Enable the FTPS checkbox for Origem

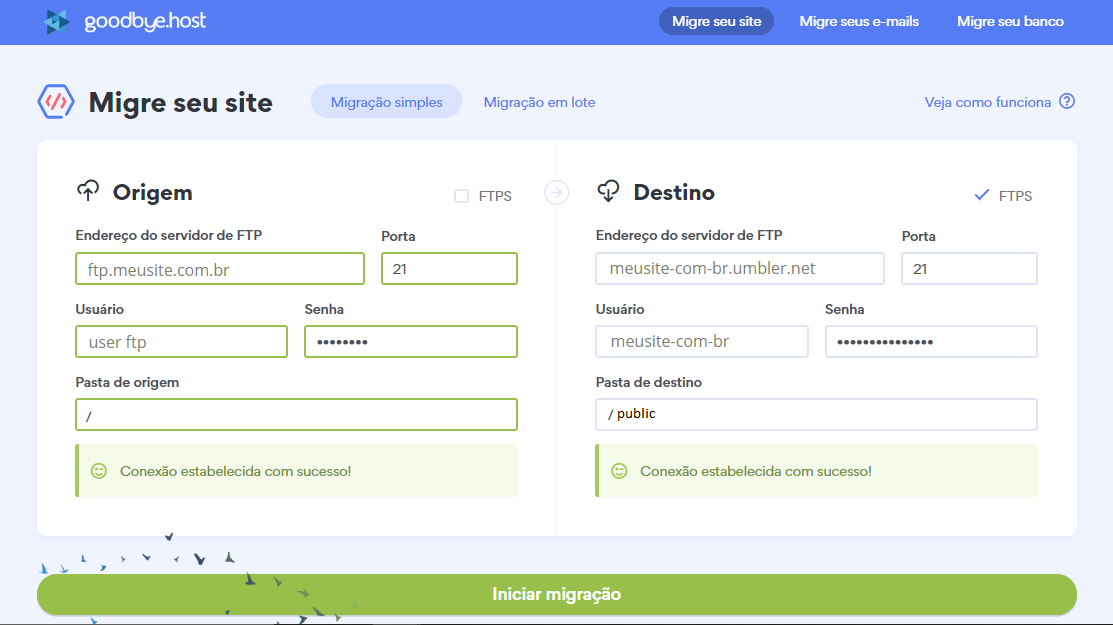461,196
